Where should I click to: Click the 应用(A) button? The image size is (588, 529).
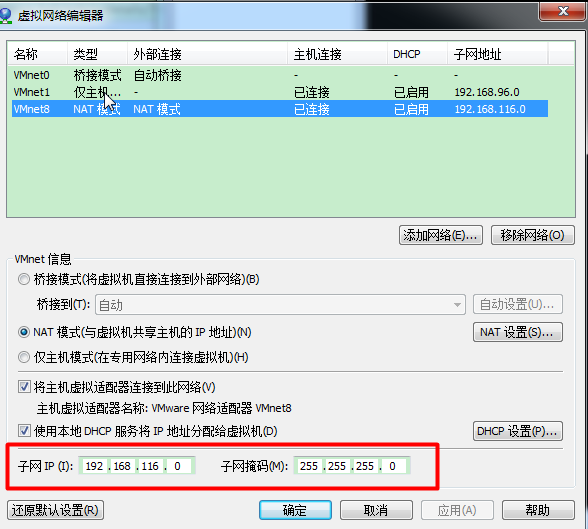[x=457, y=510]
